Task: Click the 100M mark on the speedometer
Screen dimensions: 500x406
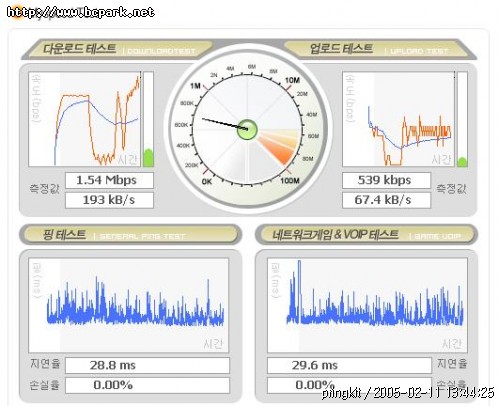Action: pos(290,181)
